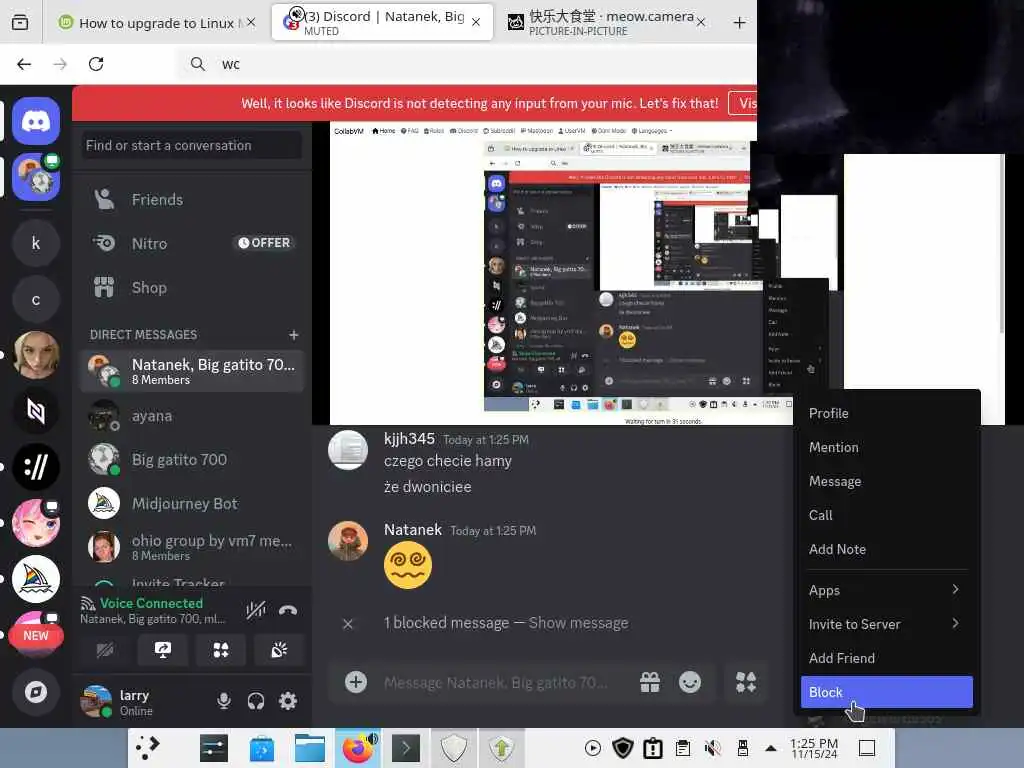Toggle noise suppression in voice panel

click(x=255, y=611)
